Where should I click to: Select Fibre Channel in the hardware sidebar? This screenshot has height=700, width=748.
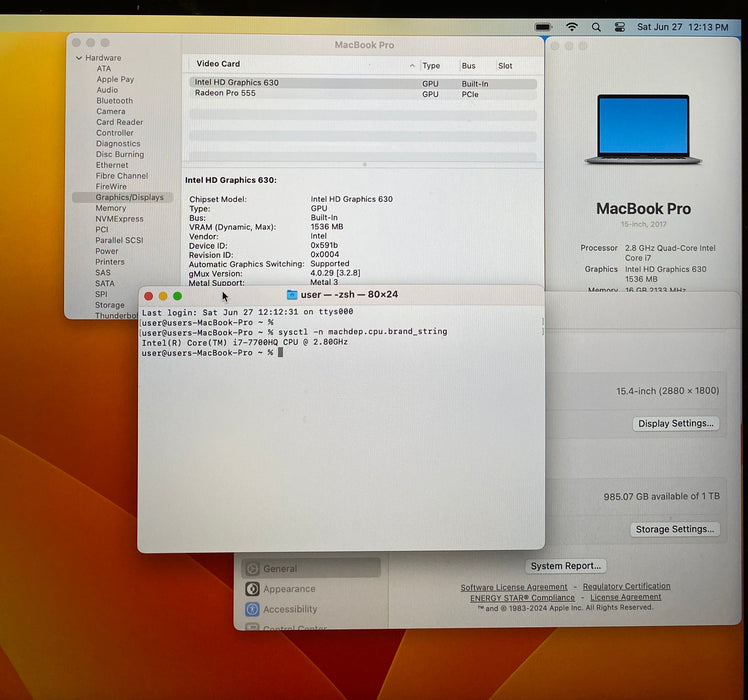tap(122, 176)
